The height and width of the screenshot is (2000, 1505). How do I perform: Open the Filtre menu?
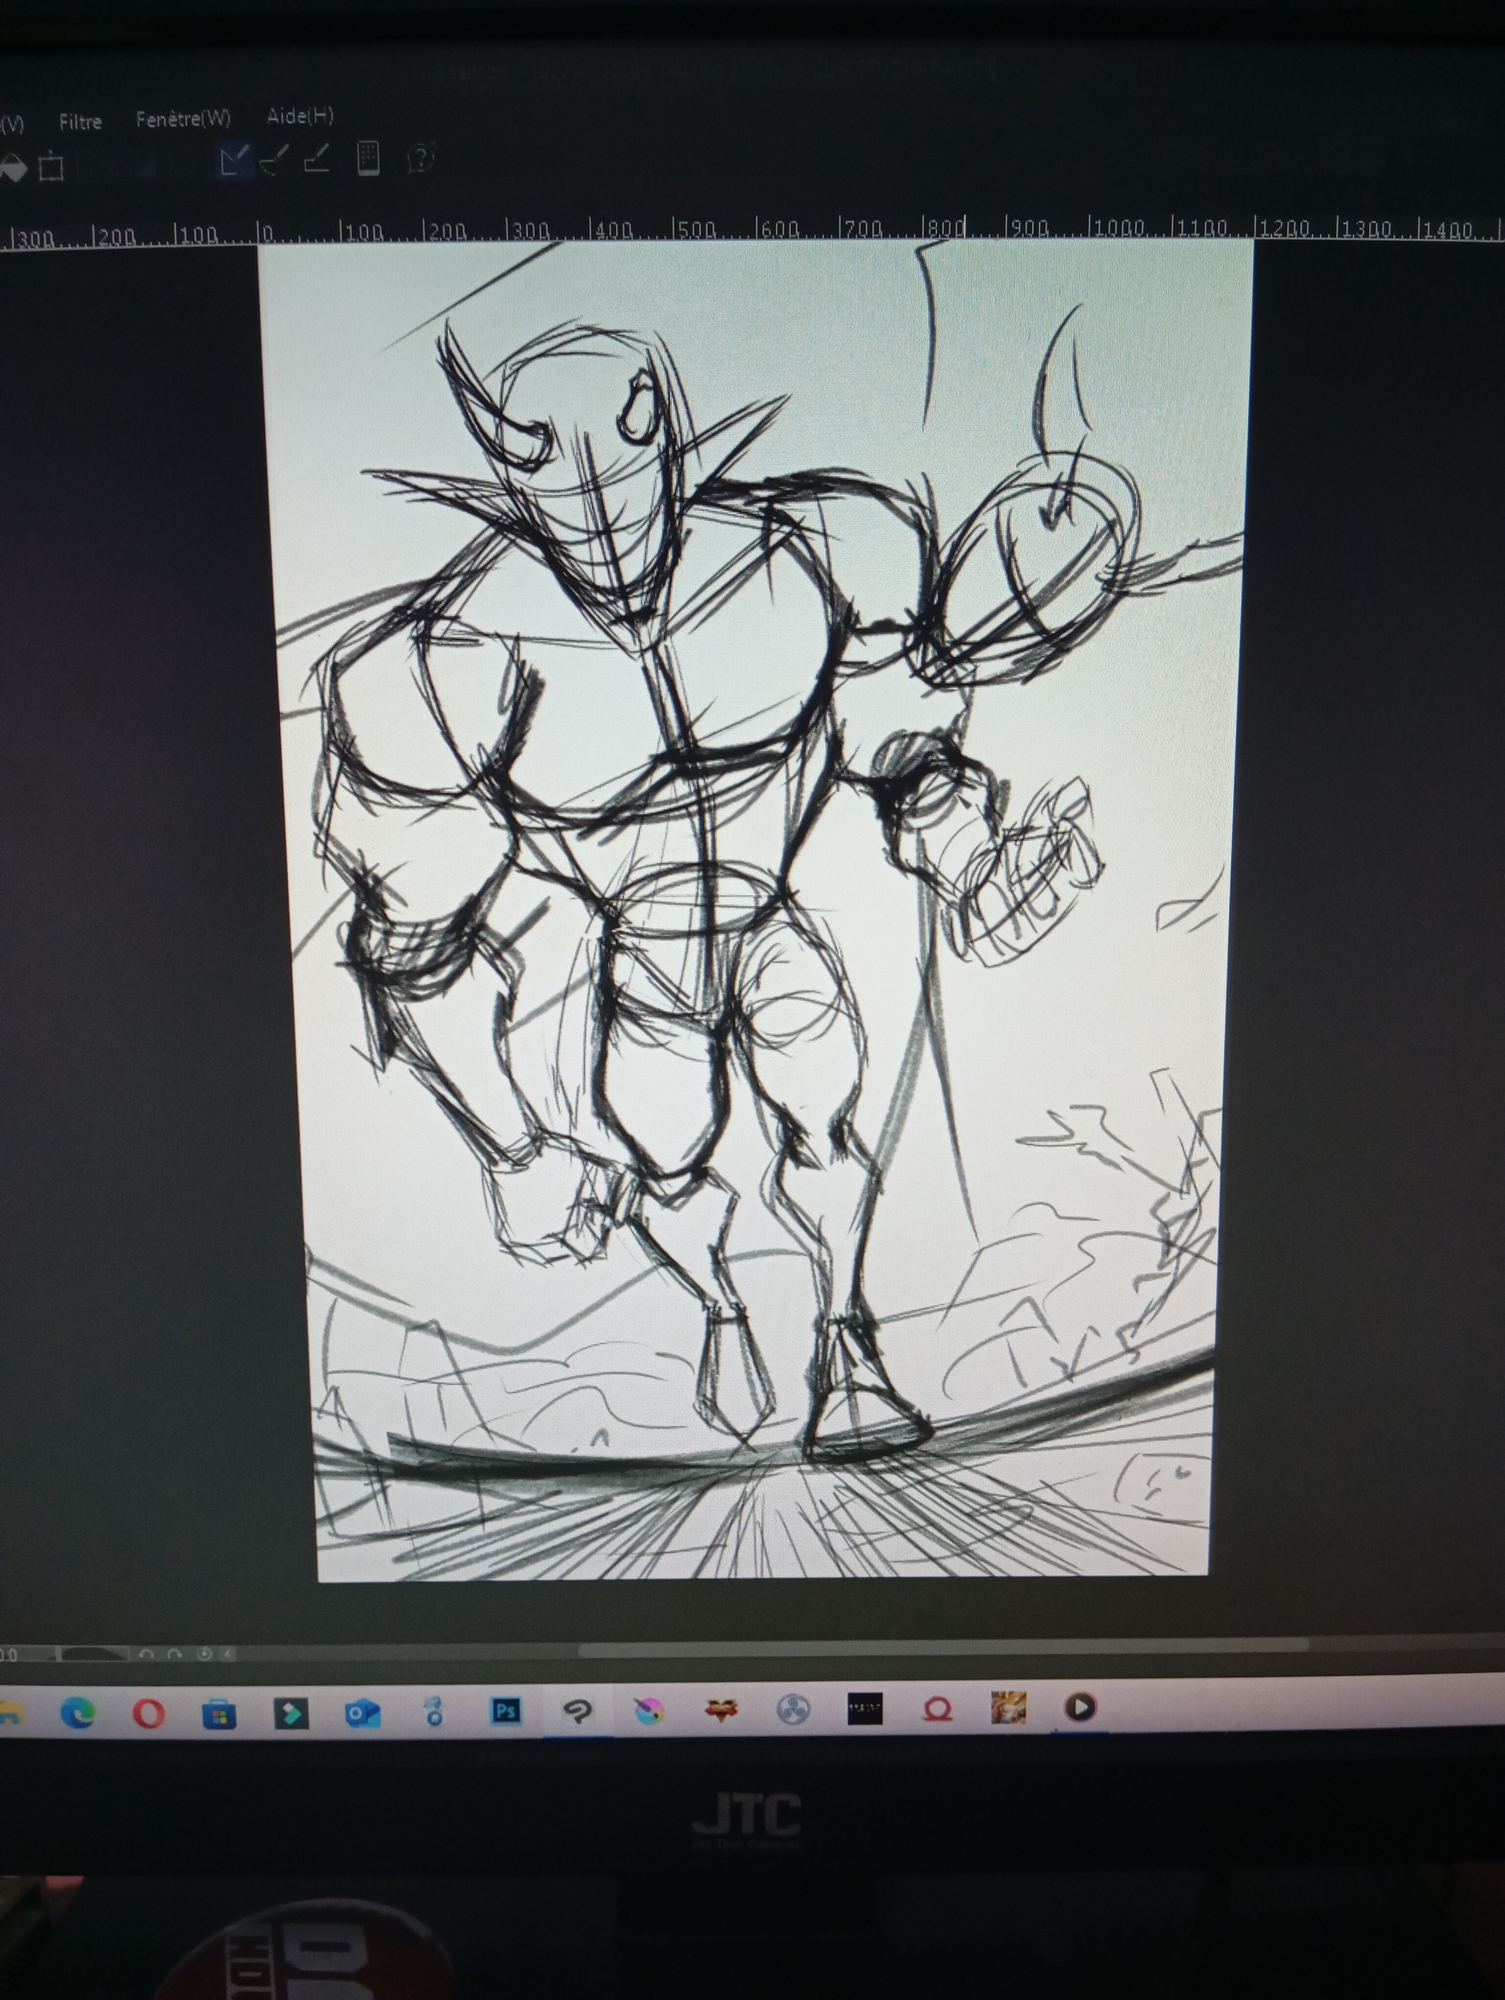[80, 122]
